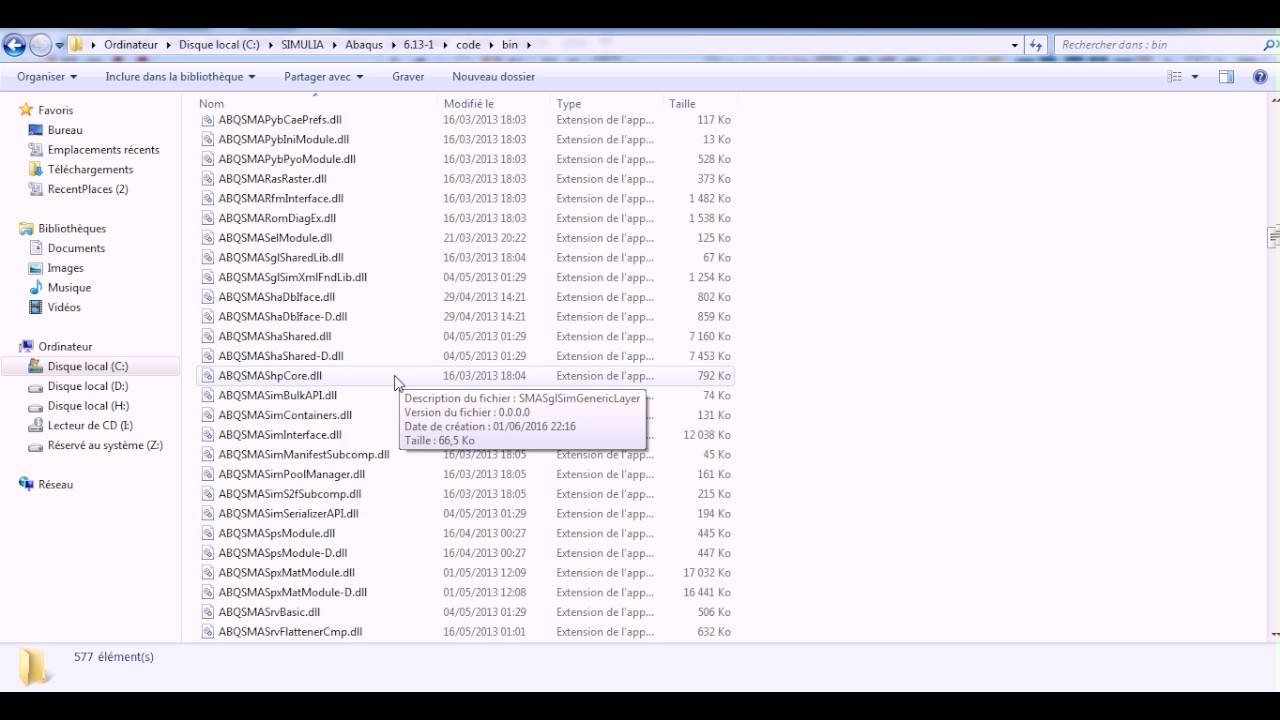Click the icon of ABQSMASimInterface.dll
The width and height of the screenshot is (1280, 720).
pyautogui.click(x=208, y=435)
